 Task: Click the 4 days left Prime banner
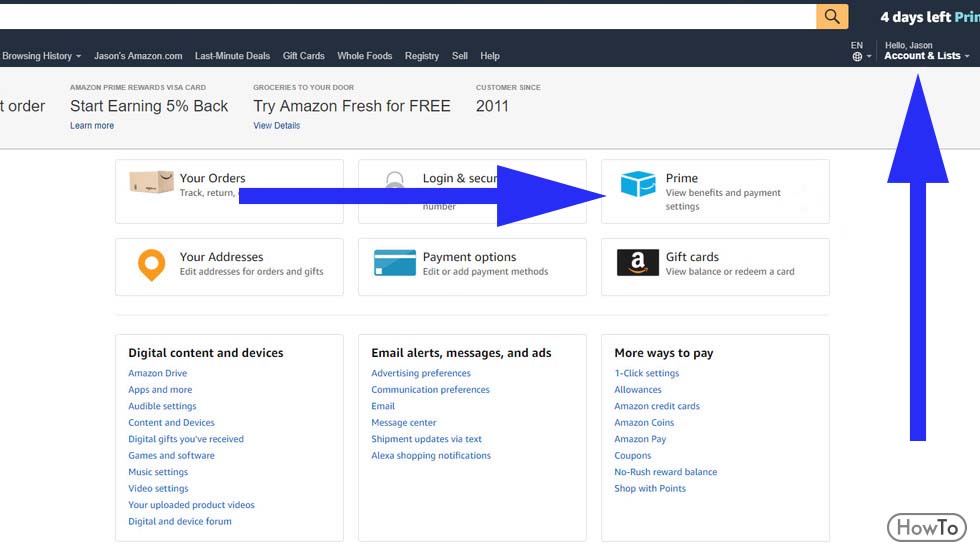pos(929,17)
